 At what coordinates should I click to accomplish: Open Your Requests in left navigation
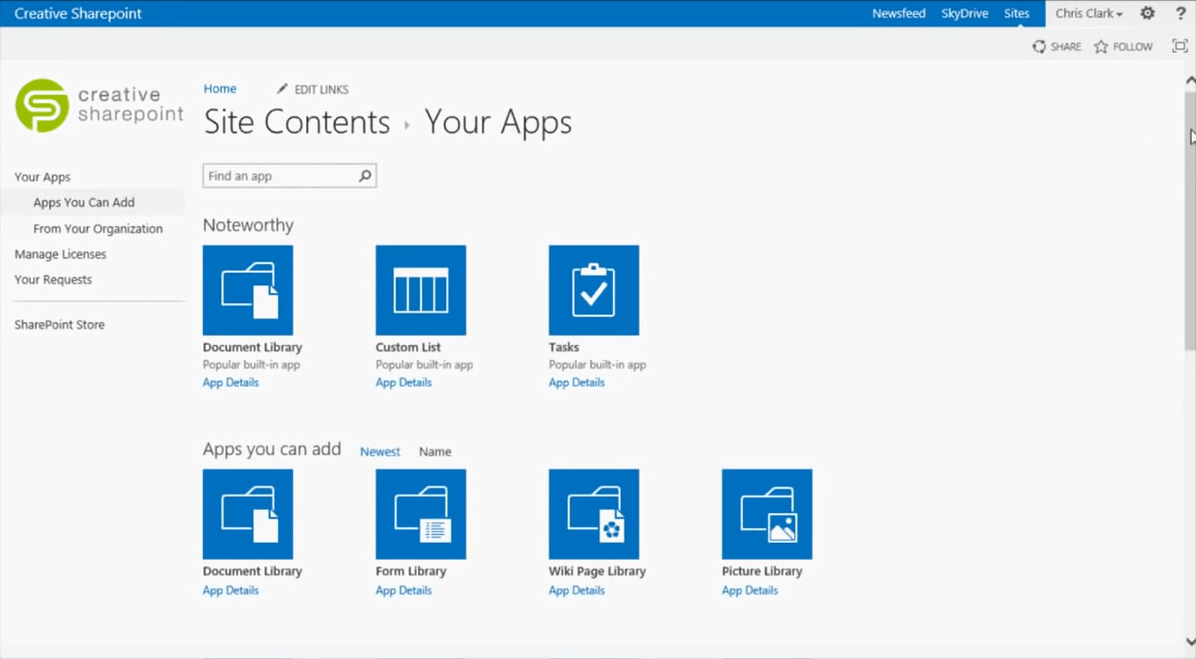click(53, 279)
